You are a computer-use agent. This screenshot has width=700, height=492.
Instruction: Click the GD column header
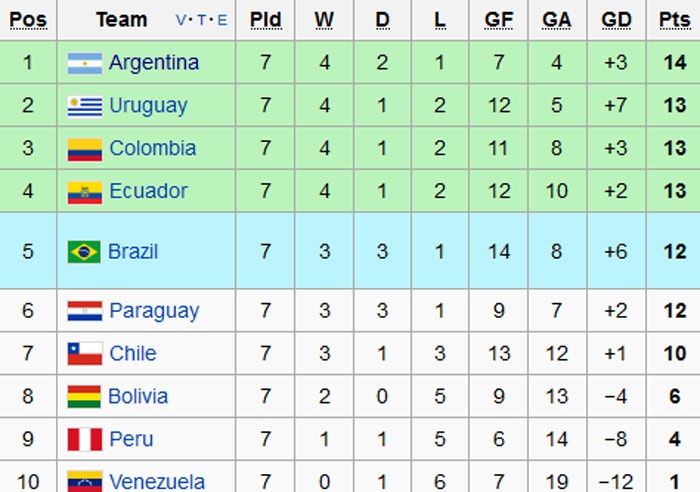pos(616,20)
